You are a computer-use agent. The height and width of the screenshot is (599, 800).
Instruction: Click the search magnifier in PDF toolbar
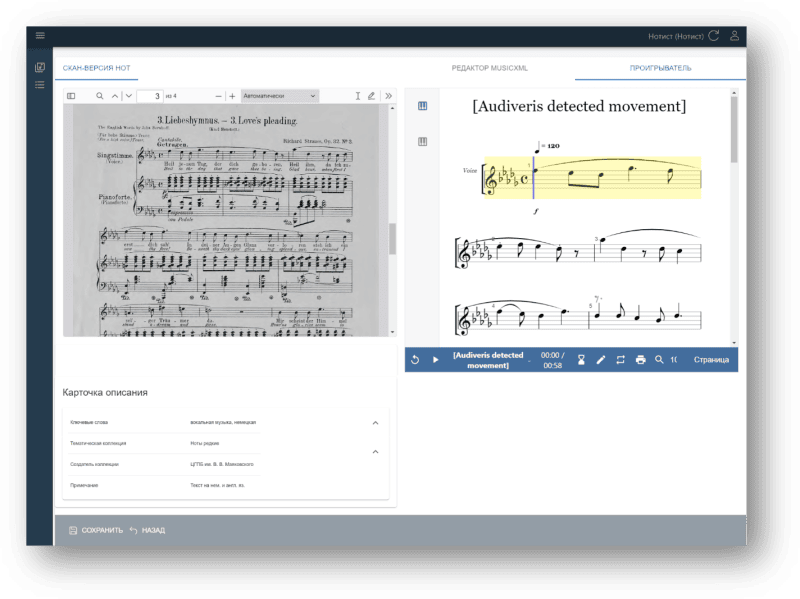click(100, 96)
